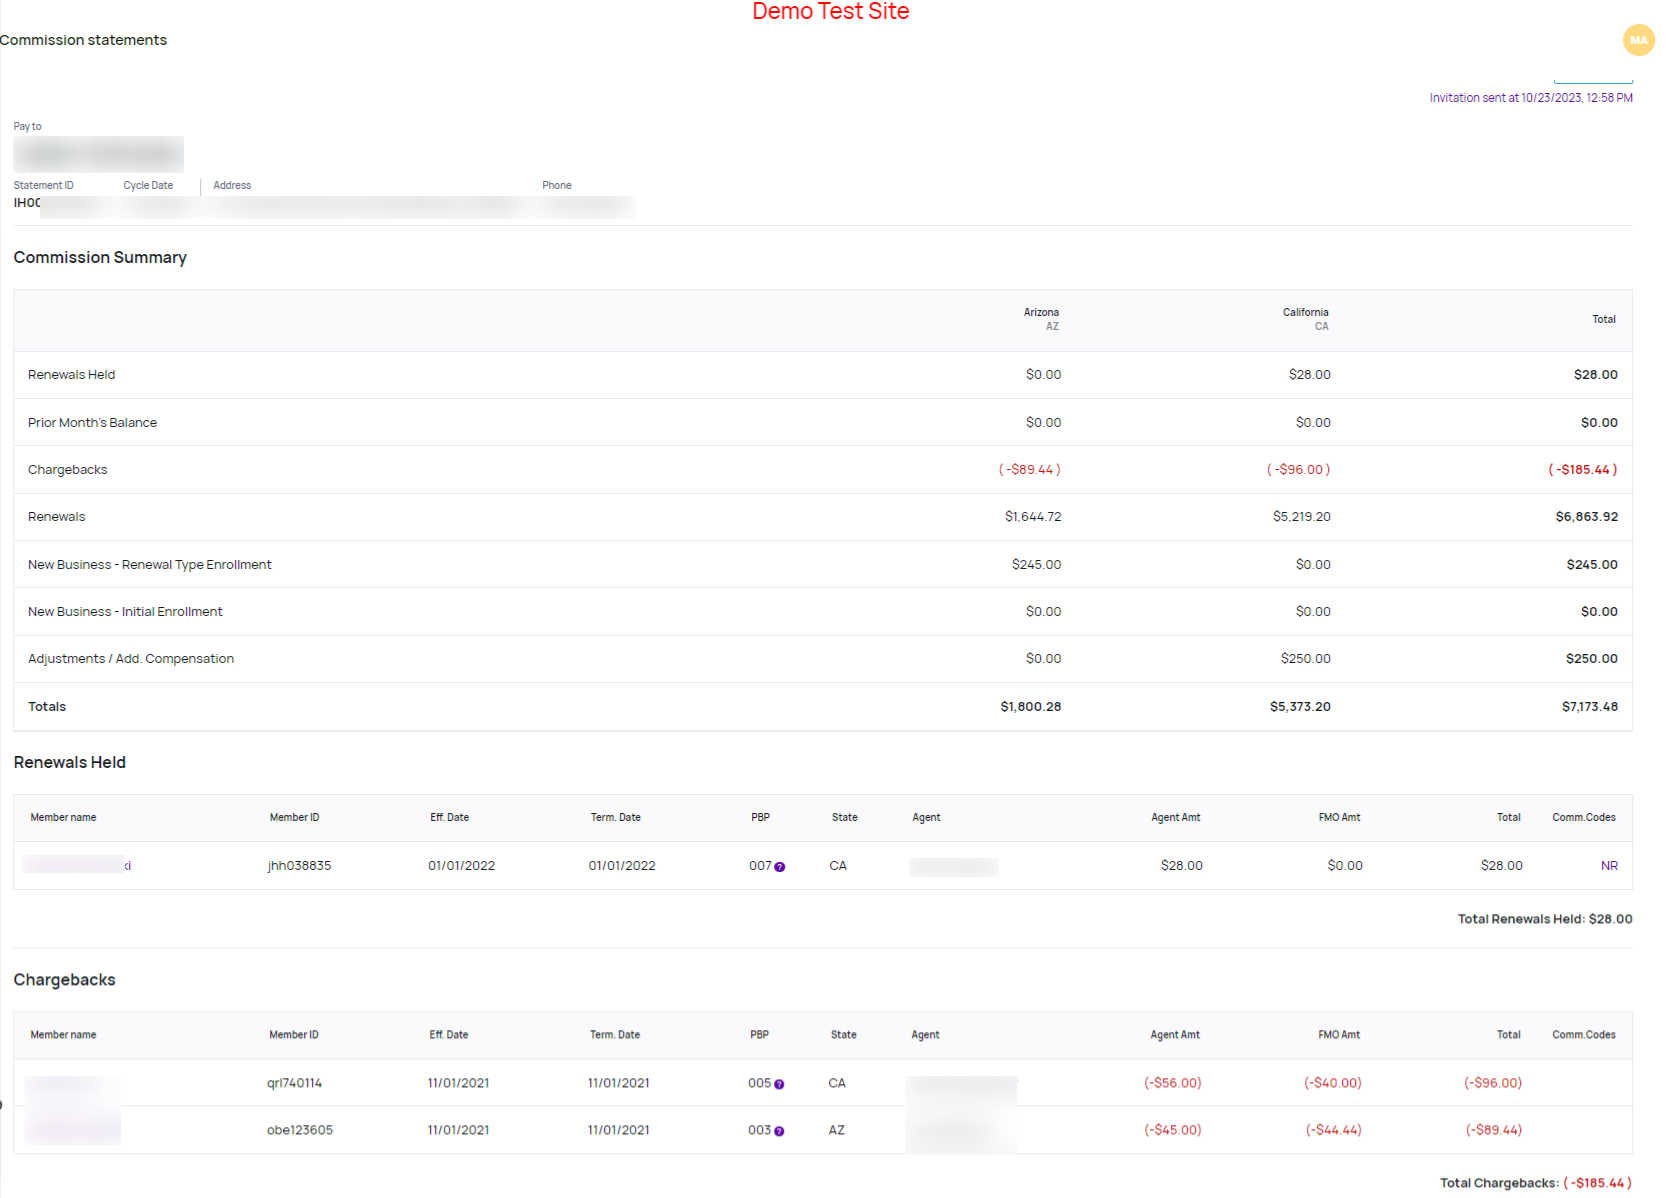Click Total Chargebacks footer amount
This screenshot has height=1198, width=1669.
[x=1597, y=1183]
